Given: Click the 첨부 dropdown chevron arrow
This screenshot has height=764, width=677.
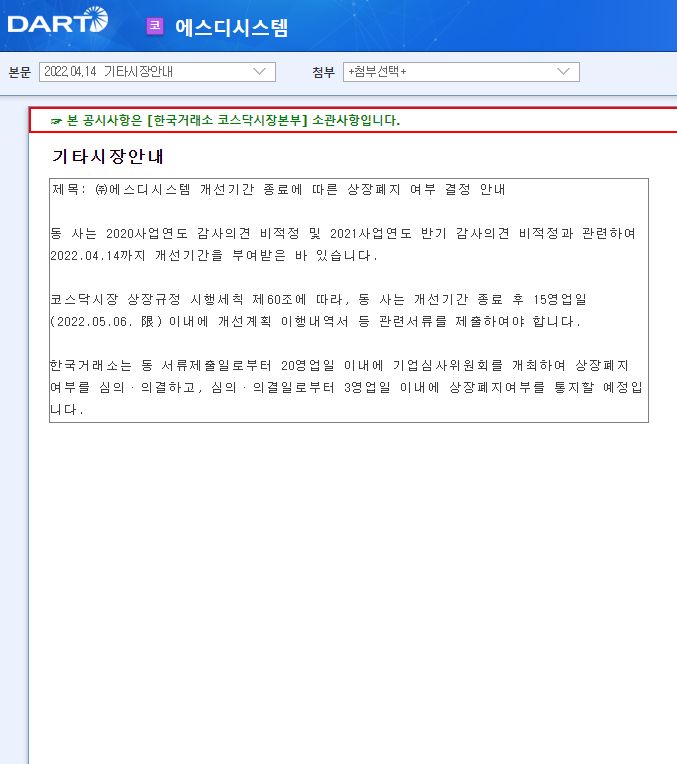Looking at the screenshot, I should click(x=563, y=72).
